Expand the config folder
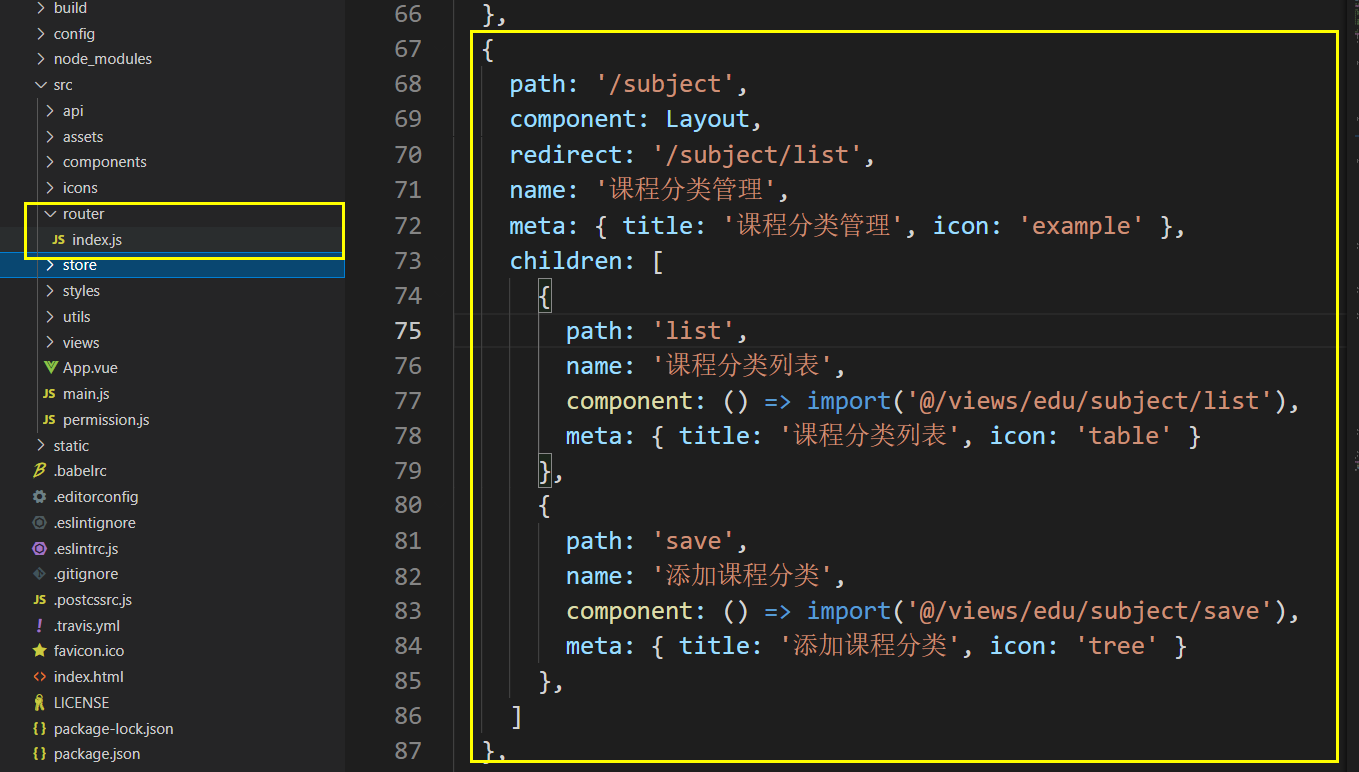1359x772 pixels. point(40,34)
